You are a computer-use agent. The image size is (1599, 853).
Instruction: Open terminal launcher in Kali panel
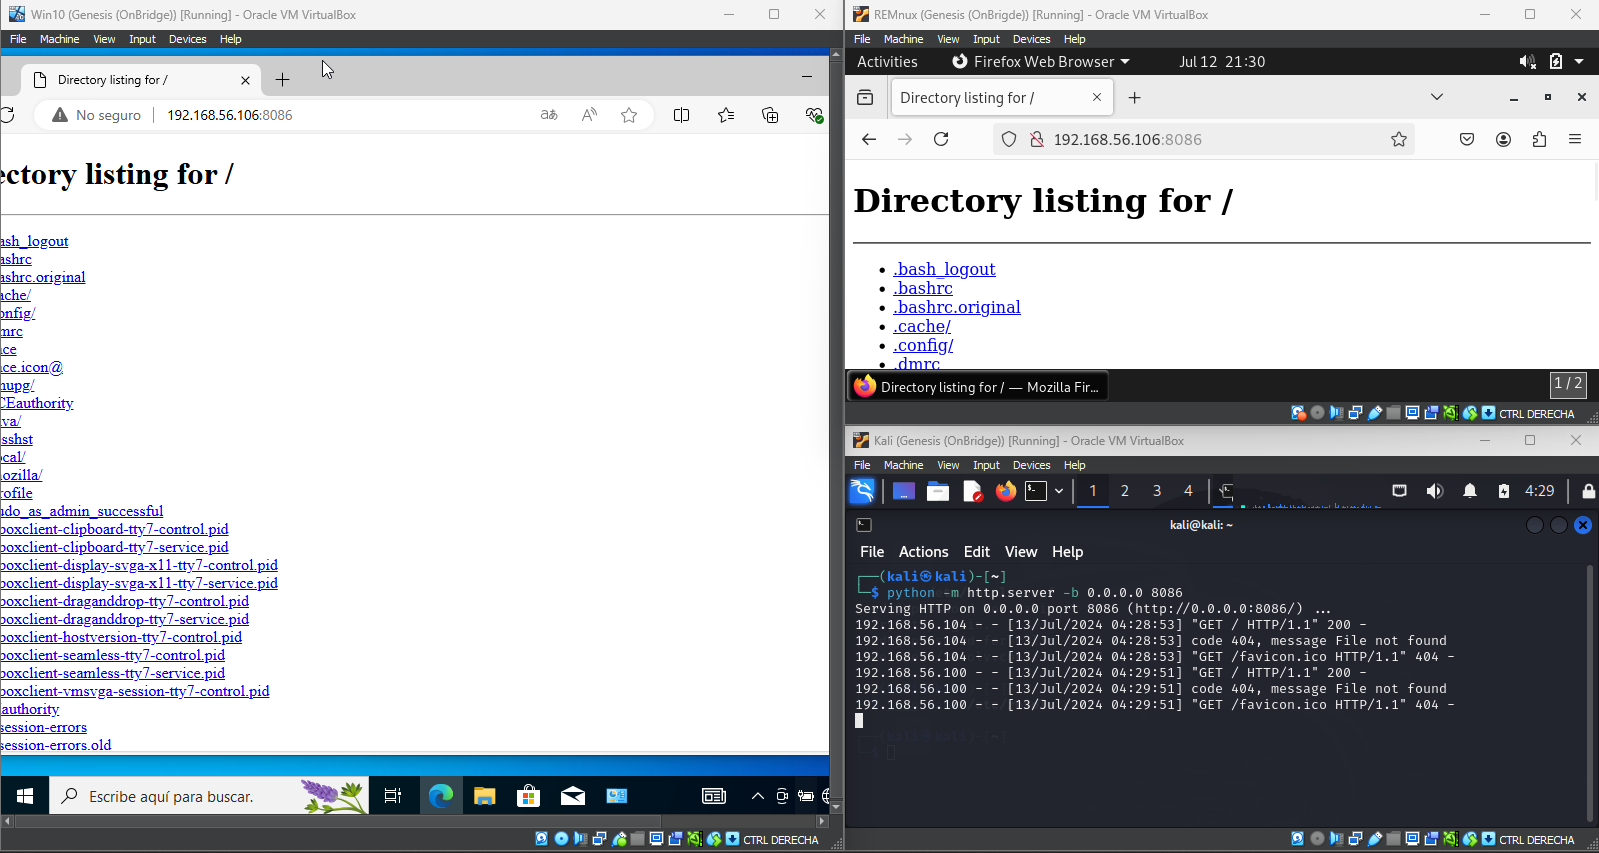click(x=1036, y=491)
